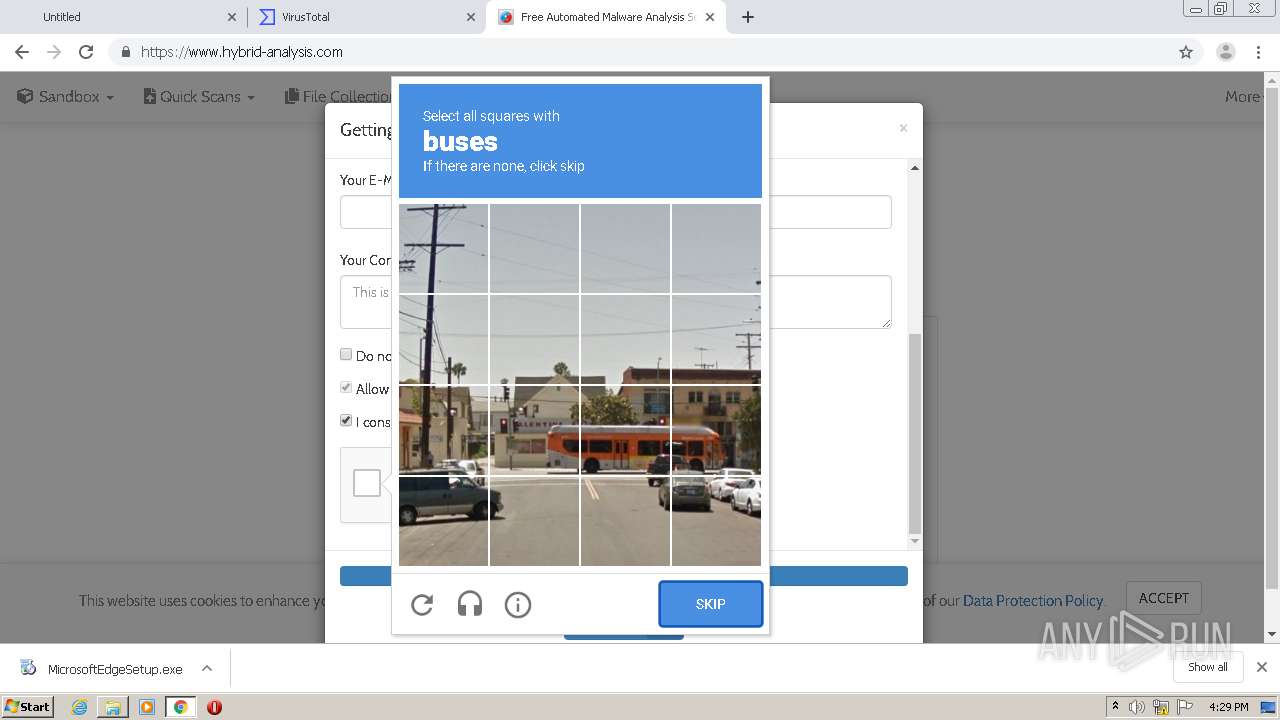Close the Getting Started dialog
This screenshot has width=1280, height=720.
coord(903,128)
